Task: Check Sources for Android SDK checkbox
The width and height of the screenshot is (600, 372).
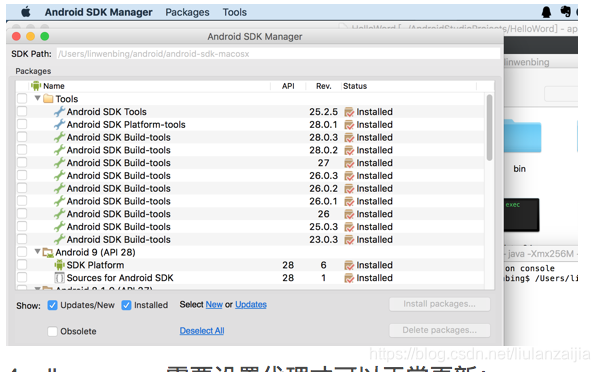Action: [22, 277]
